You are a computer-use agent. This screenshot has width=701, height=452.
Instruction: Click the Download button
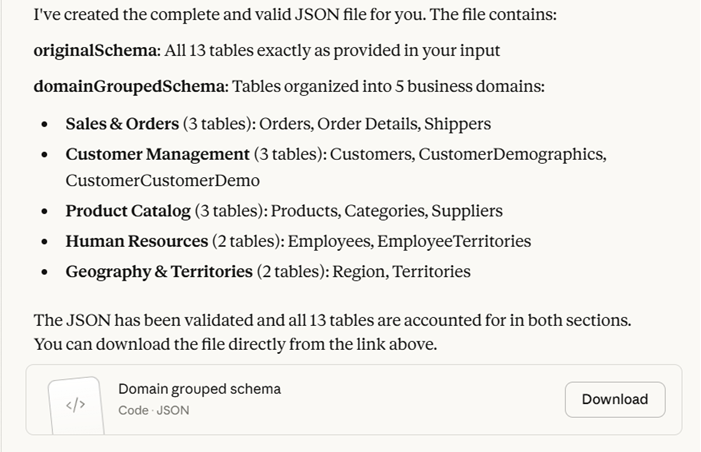(614, 399)
